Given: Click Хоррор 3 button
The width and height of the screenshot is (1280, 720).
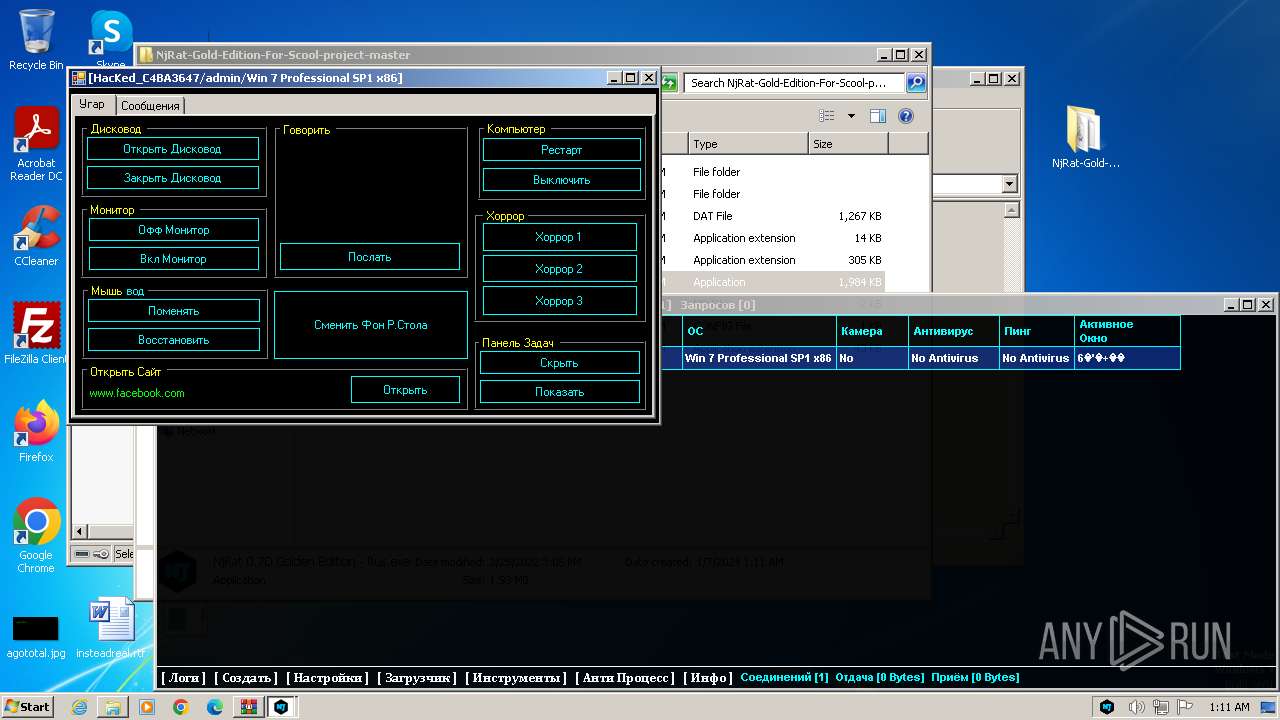Looking at the screenshot, I should point(560,301).
